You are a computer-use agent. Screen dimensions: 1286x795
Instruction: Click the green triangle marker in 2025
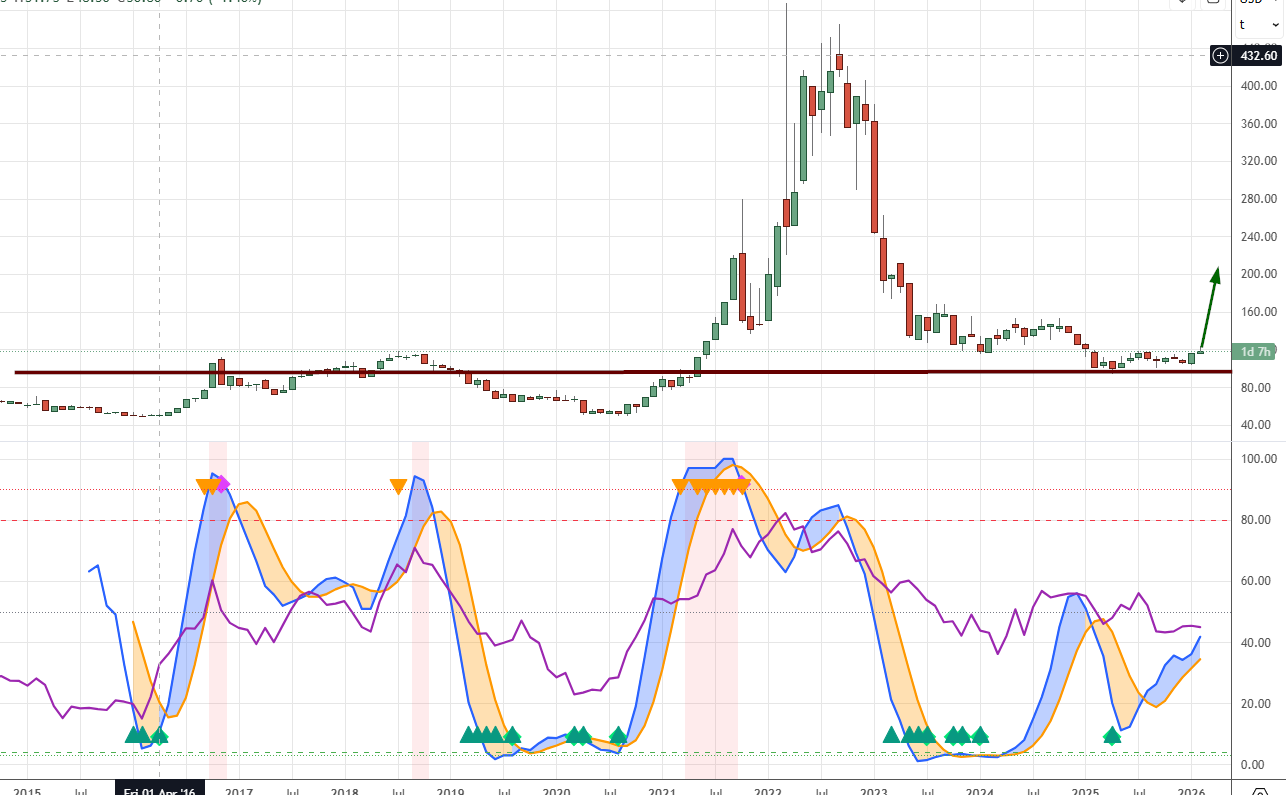point(1112,736)
